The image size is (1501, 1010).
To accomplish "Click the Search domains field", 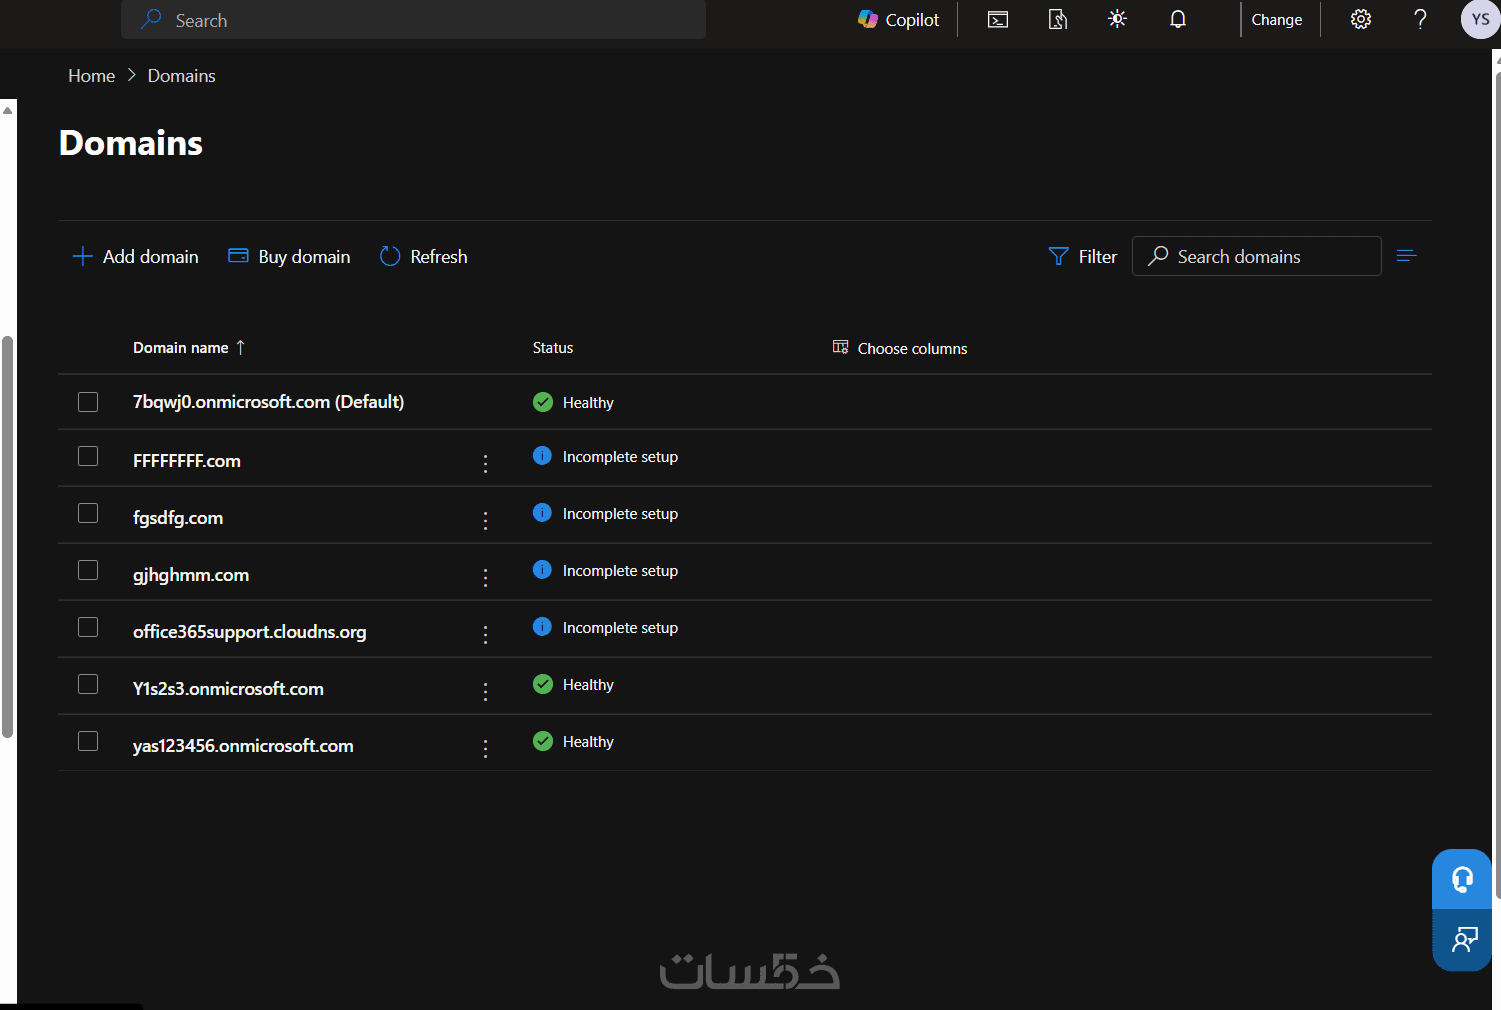I will pos(1256,256).
